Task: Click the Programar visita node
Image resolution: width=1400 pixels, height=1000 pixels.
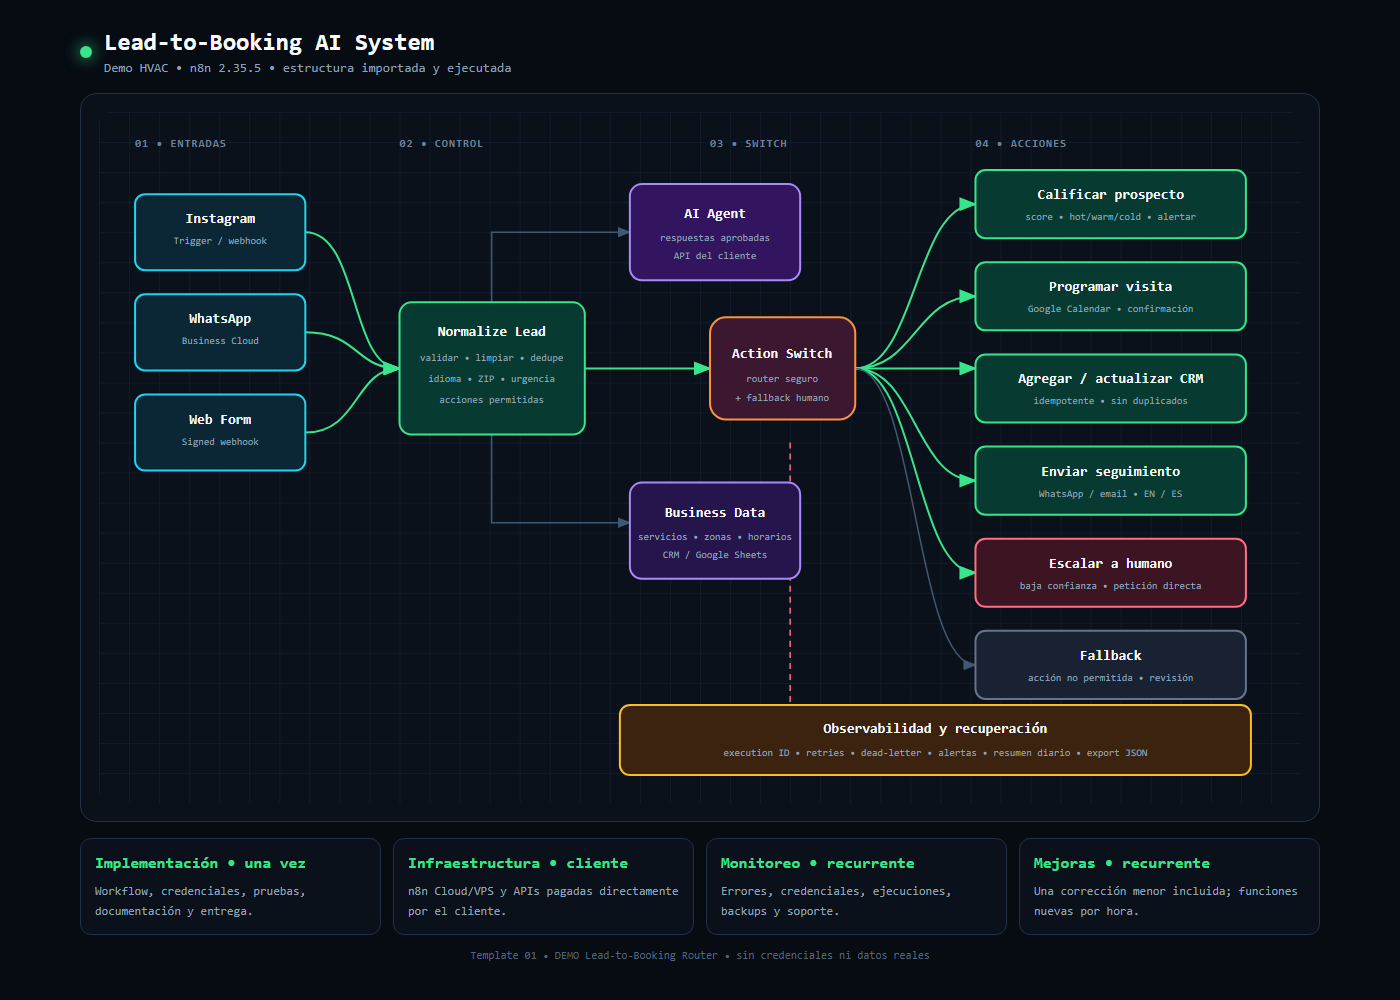Action: pos(1110,296)
